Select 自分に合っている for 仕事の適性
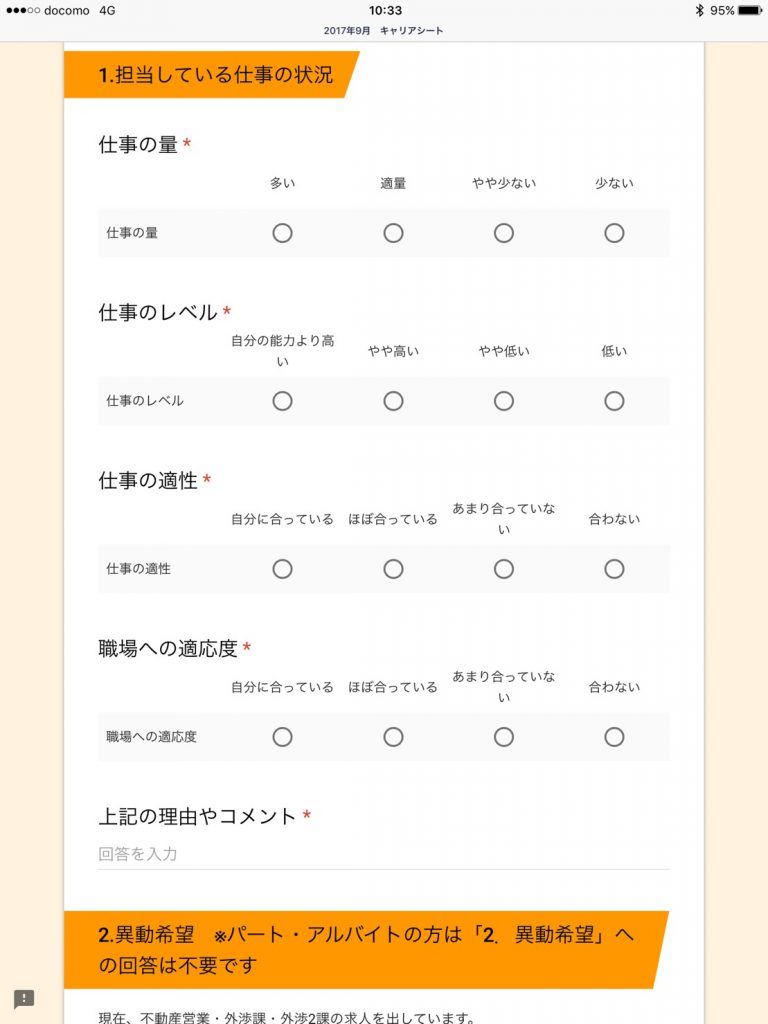 (282, 569)
